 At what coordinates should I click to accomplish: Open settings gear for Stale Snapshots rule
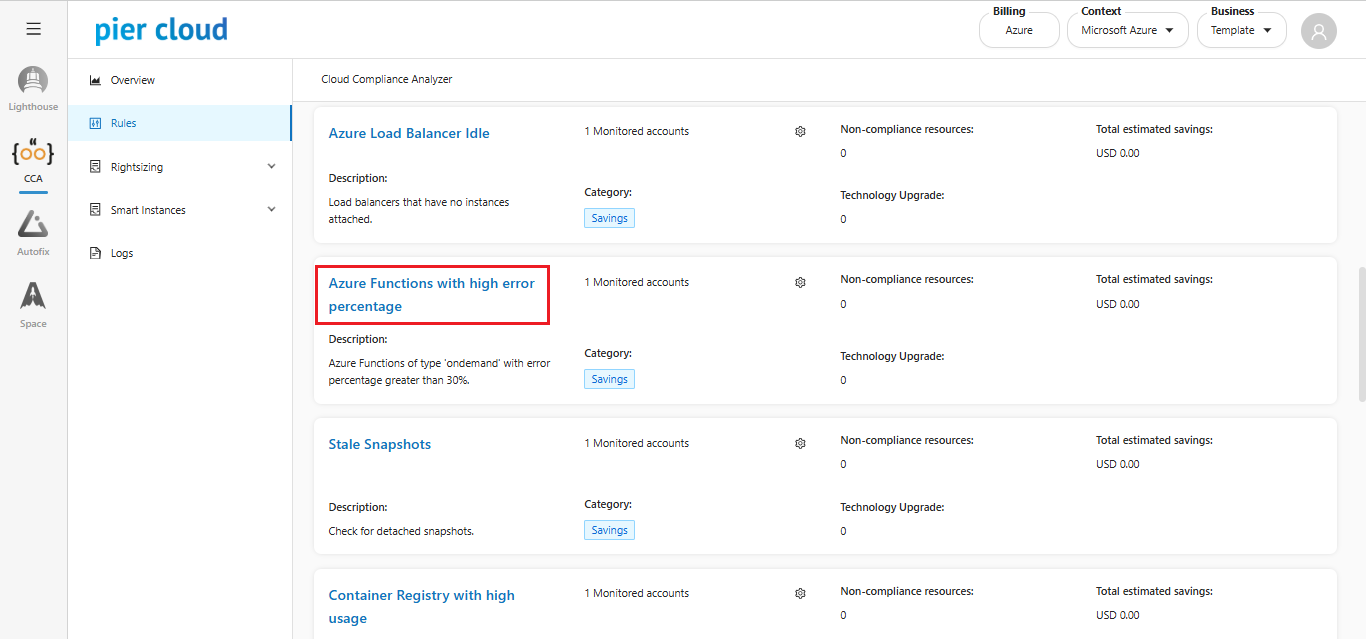tap(800, 444)
